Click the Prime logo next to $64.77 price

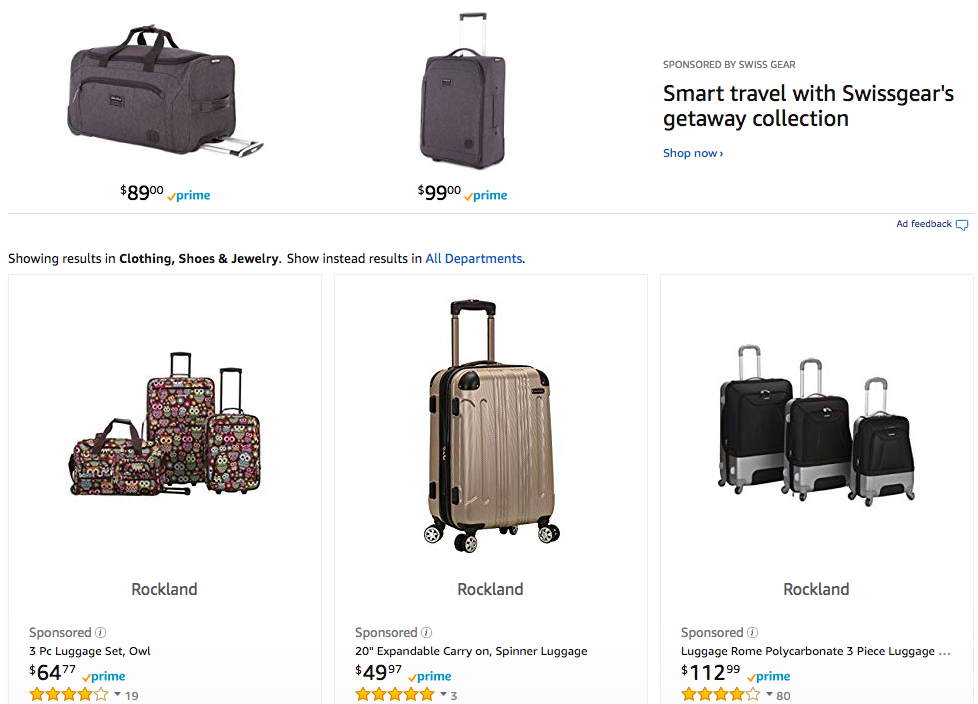point(104,677)
